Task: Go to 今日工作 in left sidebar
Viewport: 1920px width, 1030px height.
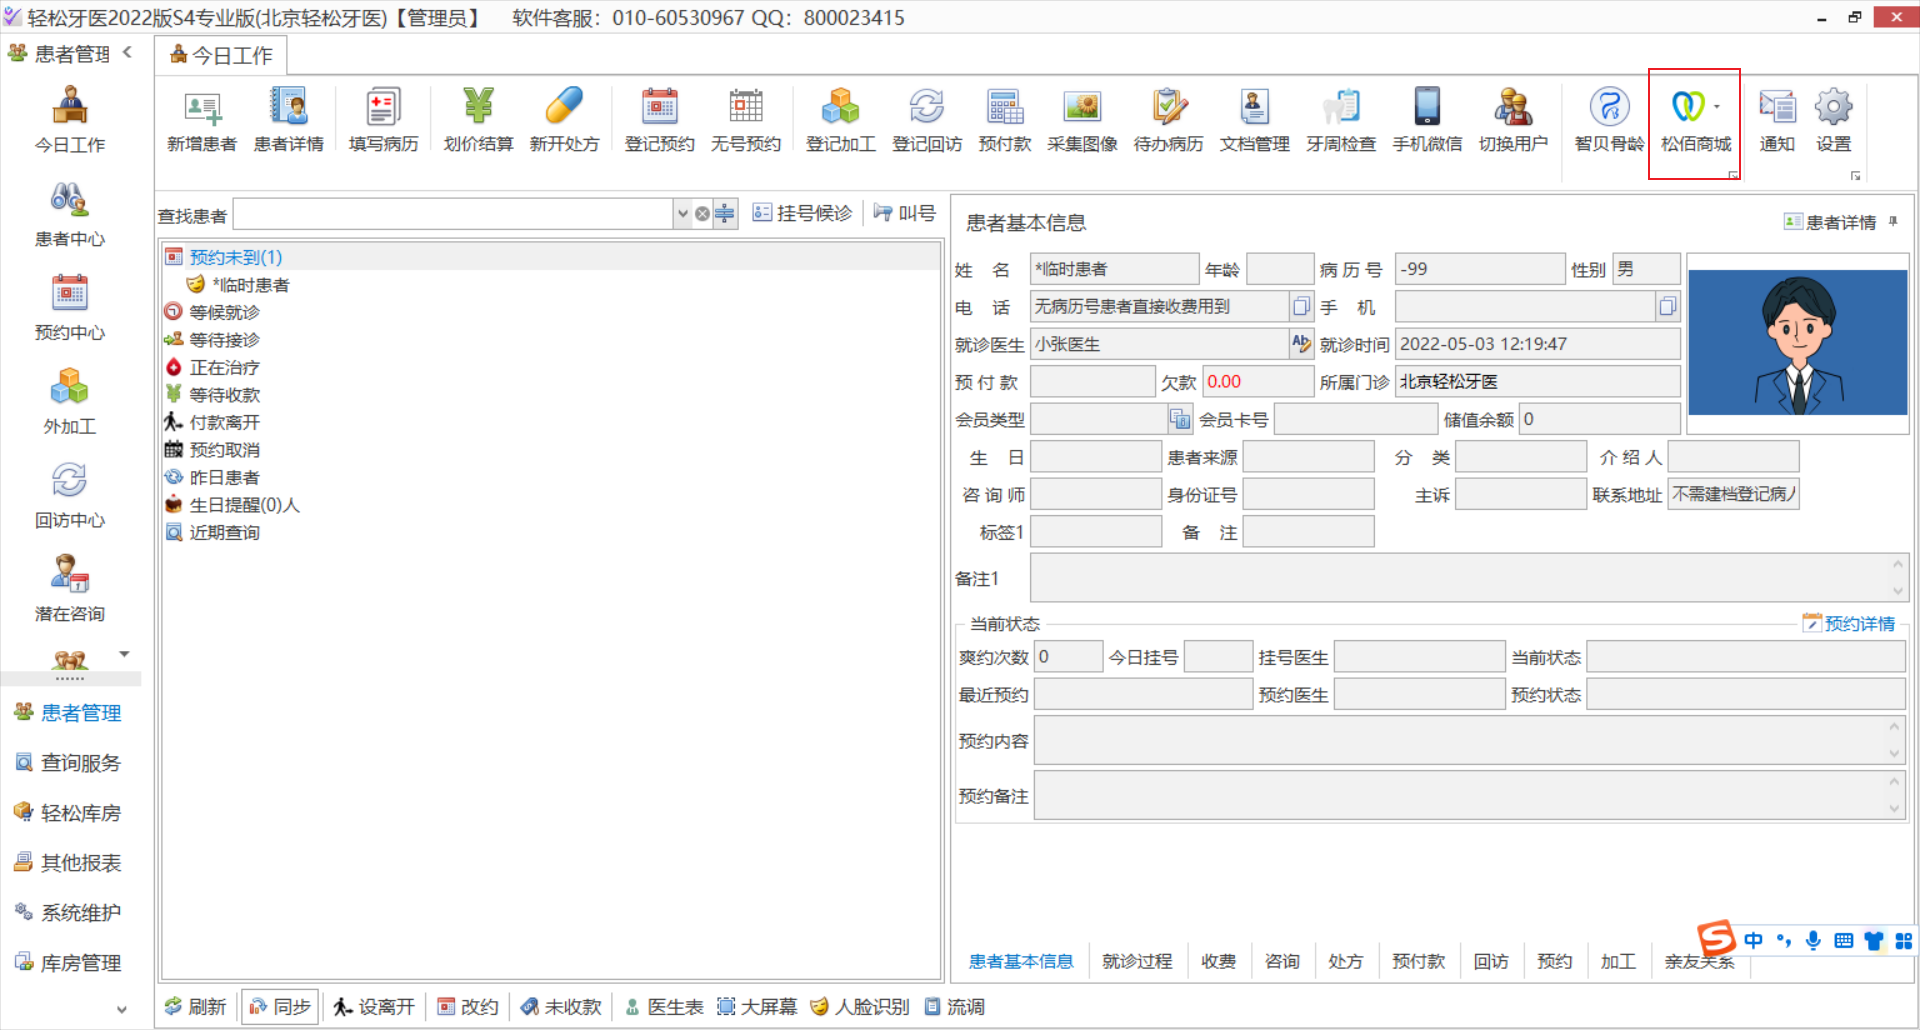Action: click(x=70, y=120)
